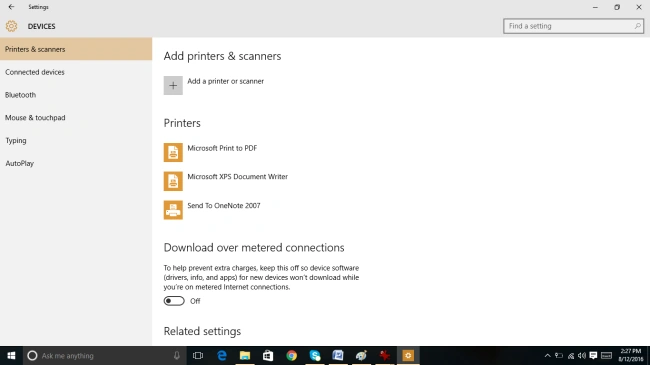Go to Mouse & touchpad settings
The height and width of the screenshot is (365, 650).
76,118
